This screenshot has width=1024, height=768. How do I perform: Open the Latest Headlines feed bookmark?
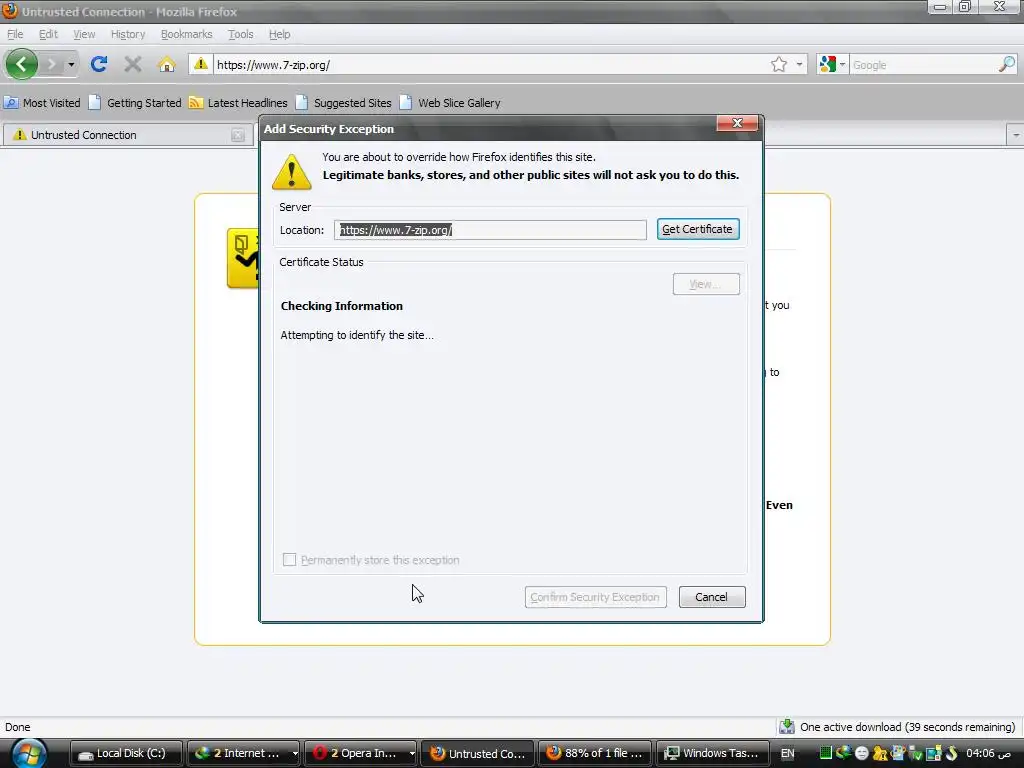(238, 103)
